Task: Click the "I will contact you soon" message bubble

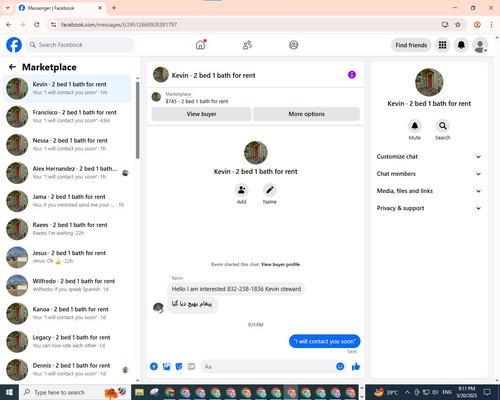Action: click(x=324, y=341)
